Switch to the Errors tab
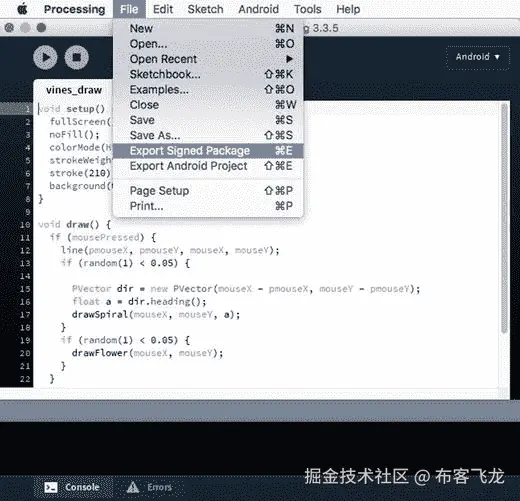The image size is (520, 501). pyautogui.click(x=150, y=487)
